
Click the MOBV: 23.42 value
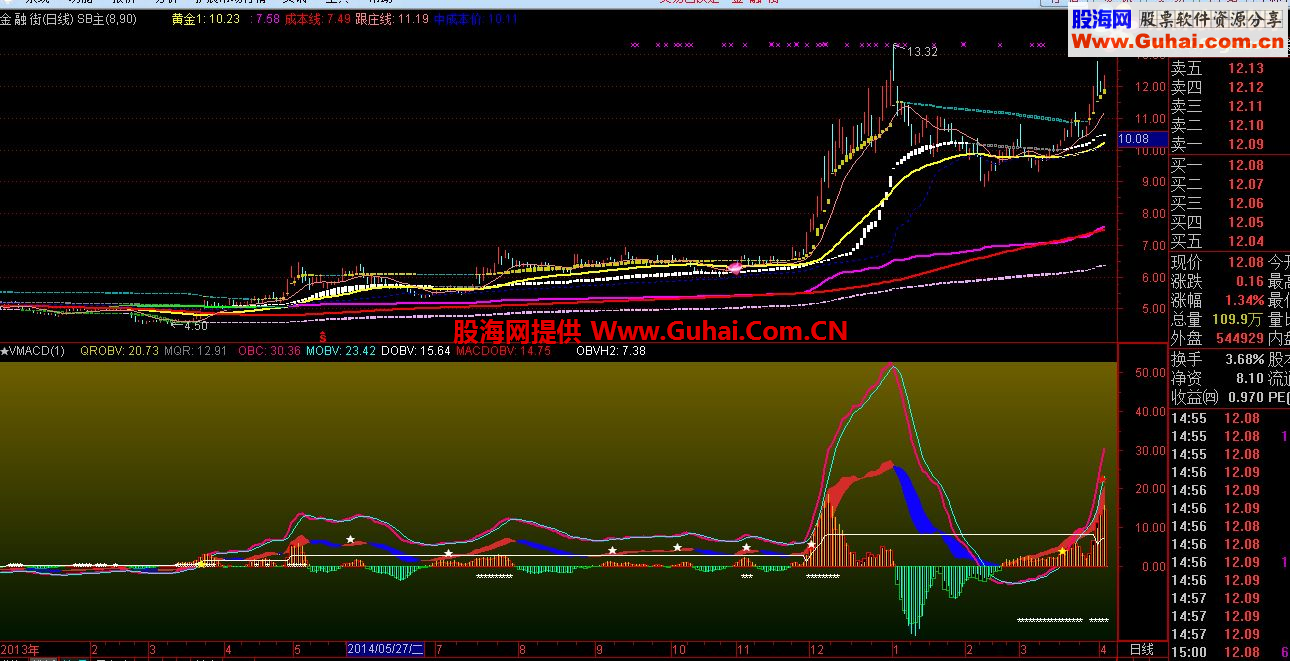coord(341,351)
